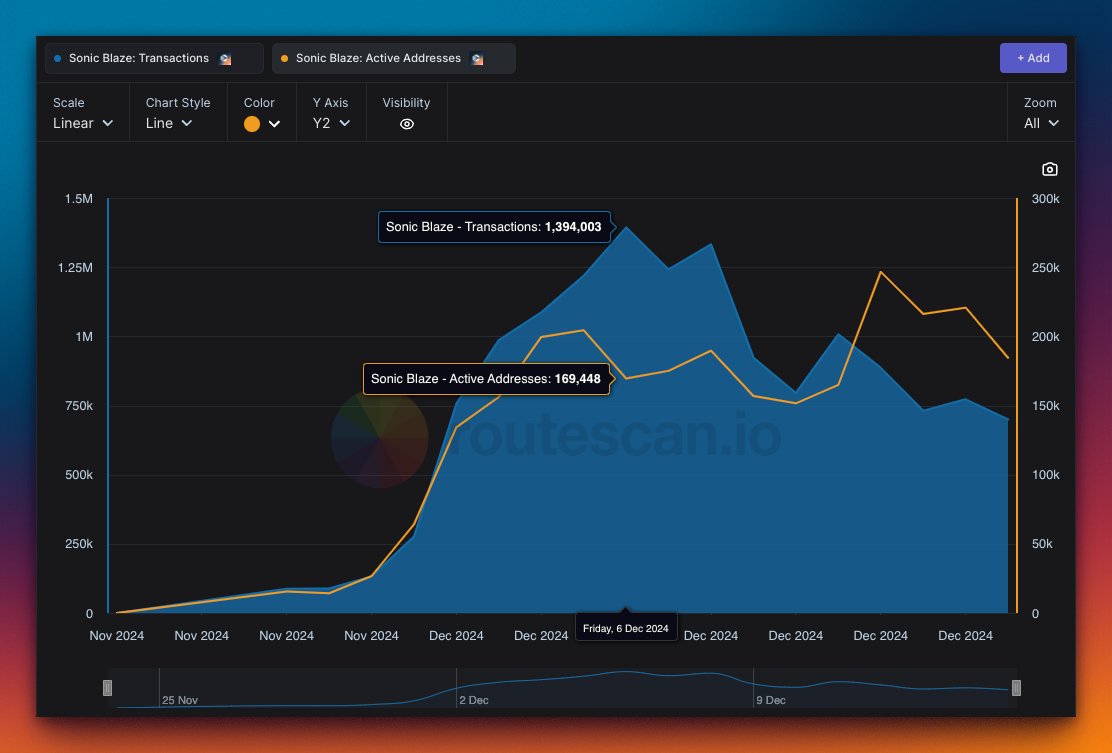Click the 150k right axis label

(x=1045, y=406)
